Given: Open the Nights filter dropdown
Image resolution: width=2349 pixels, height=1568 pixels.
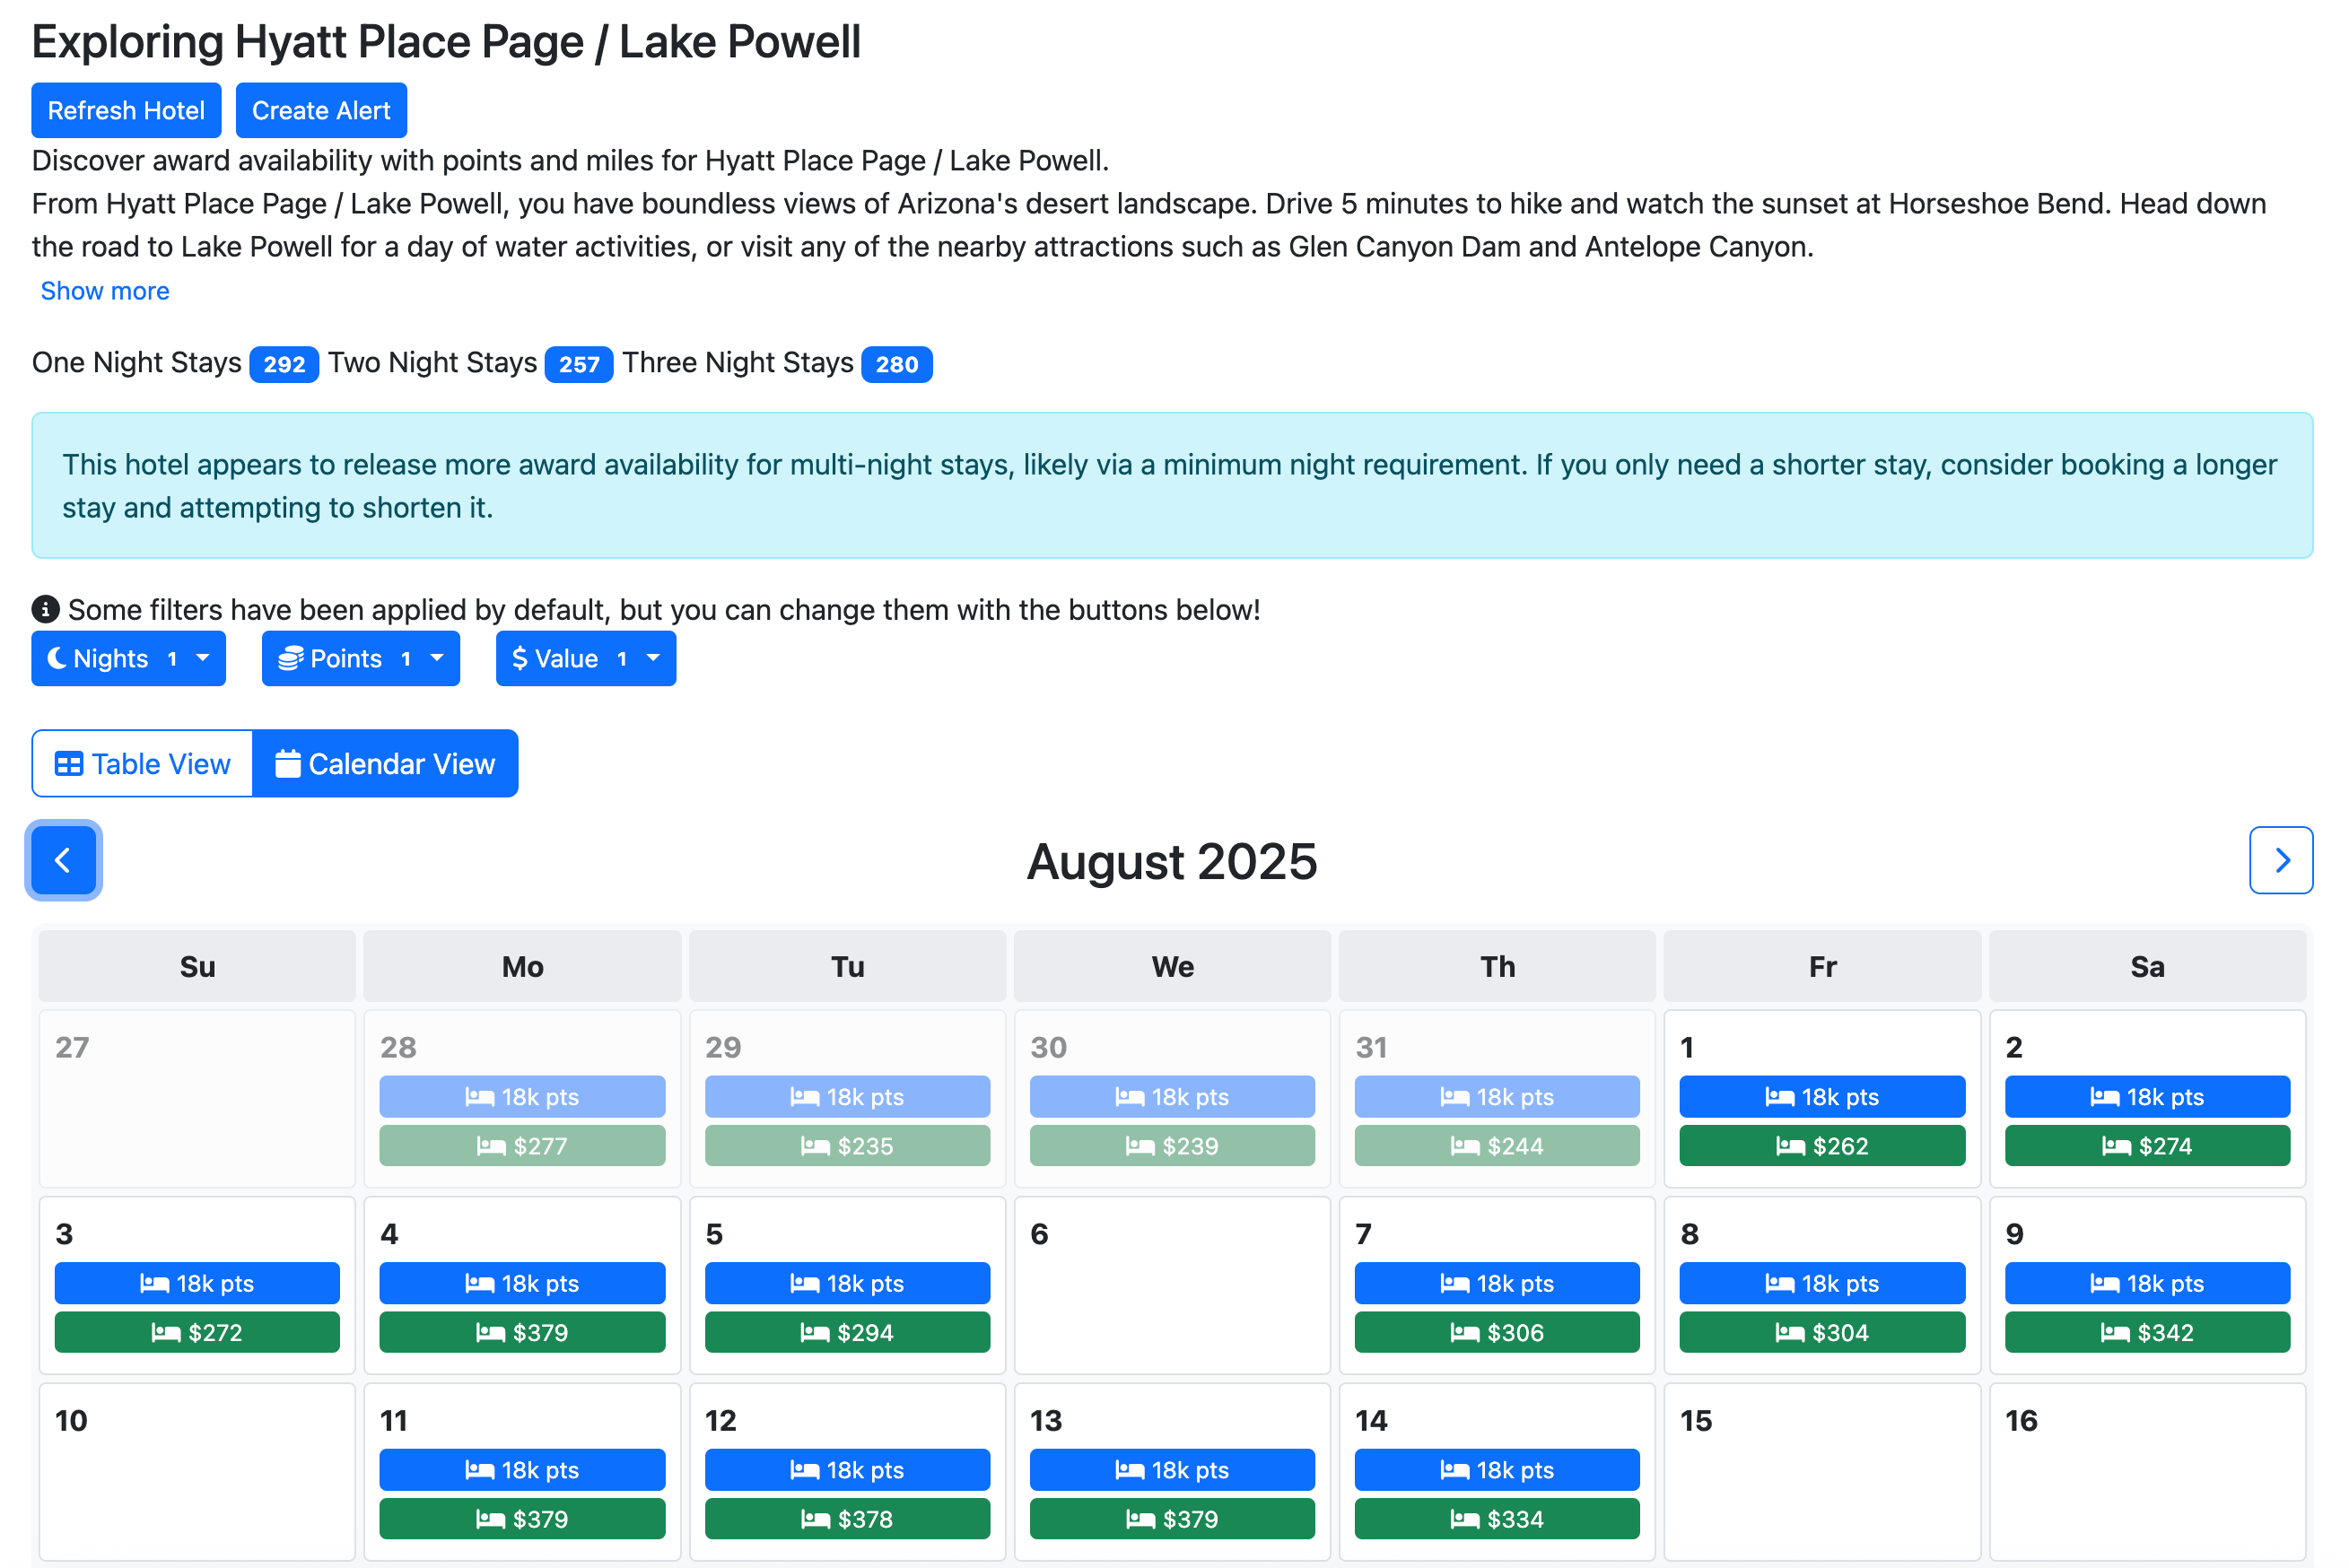Looking at the screenshot, I should (128, 658).
